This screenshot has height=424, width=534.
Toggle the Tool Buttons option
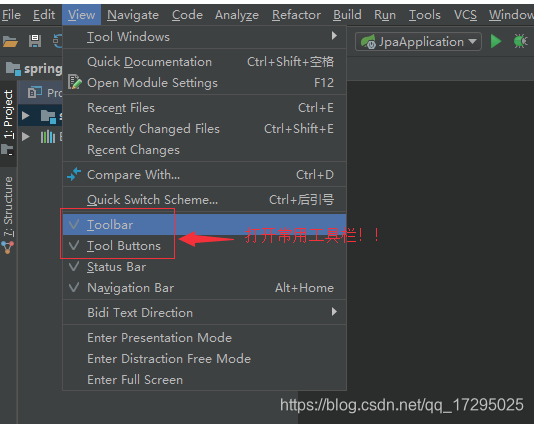click(204, 246)
